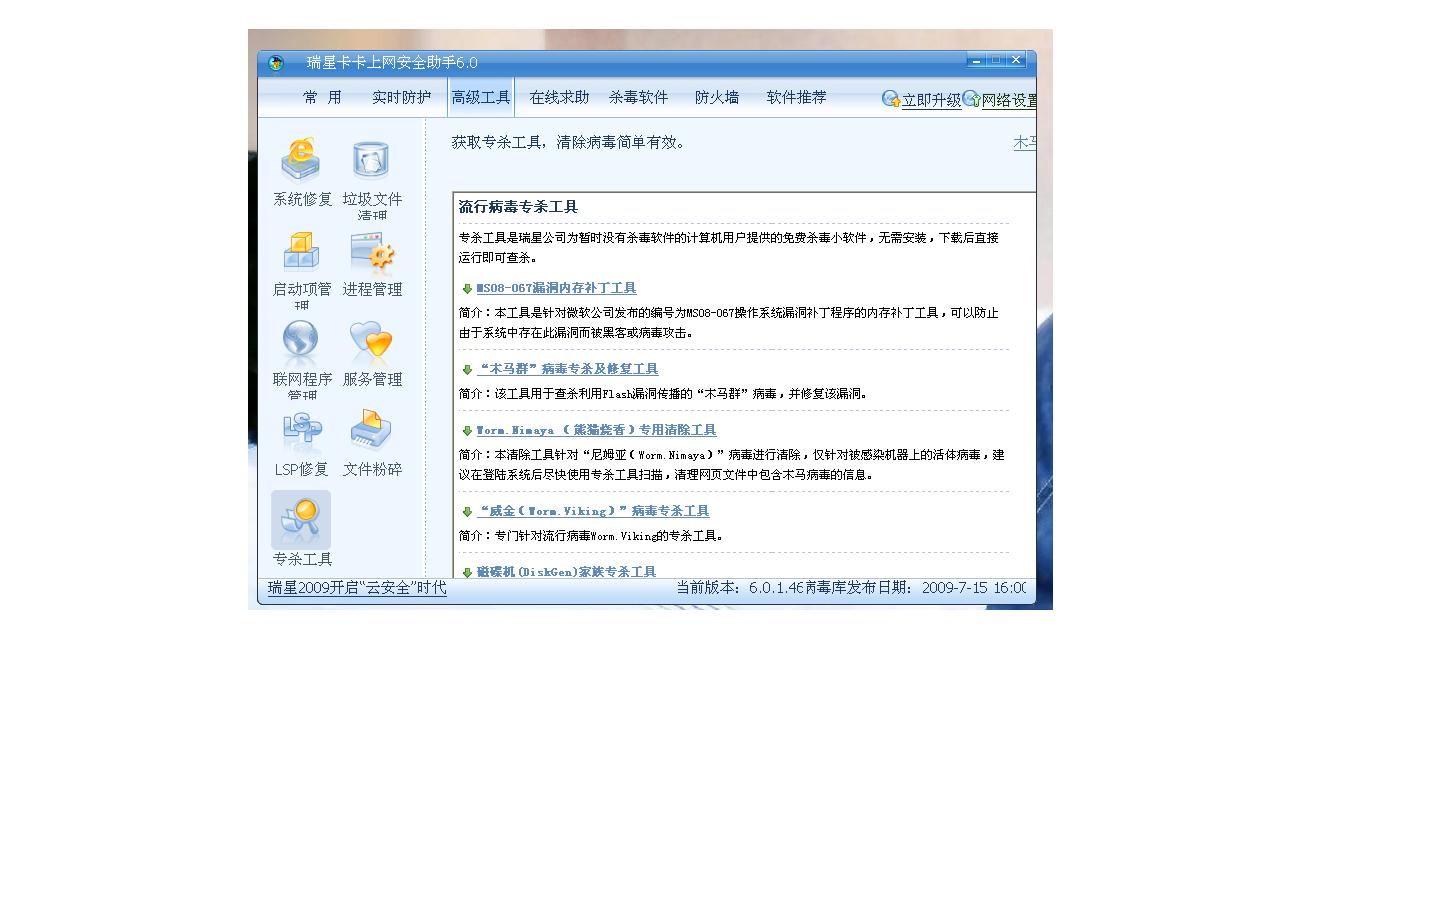Viewport: 1440px width, 900px height.
Task: Open the 软件推荐 tab
Action: tap(796, 97)
